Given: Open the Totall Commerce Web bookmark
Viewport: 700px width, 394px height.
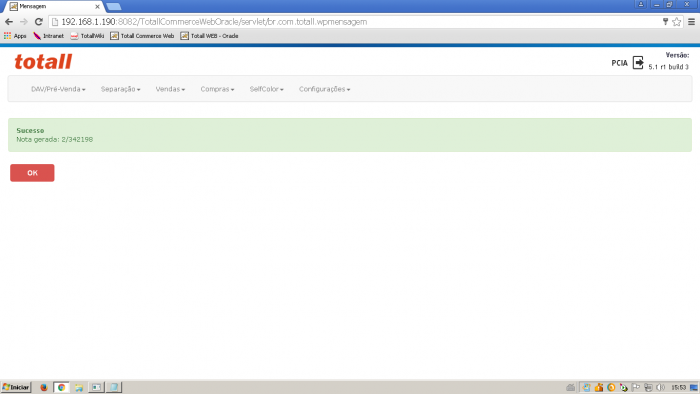Looking at the screenshot, I should pyautogui.click(x=142, y=36).
